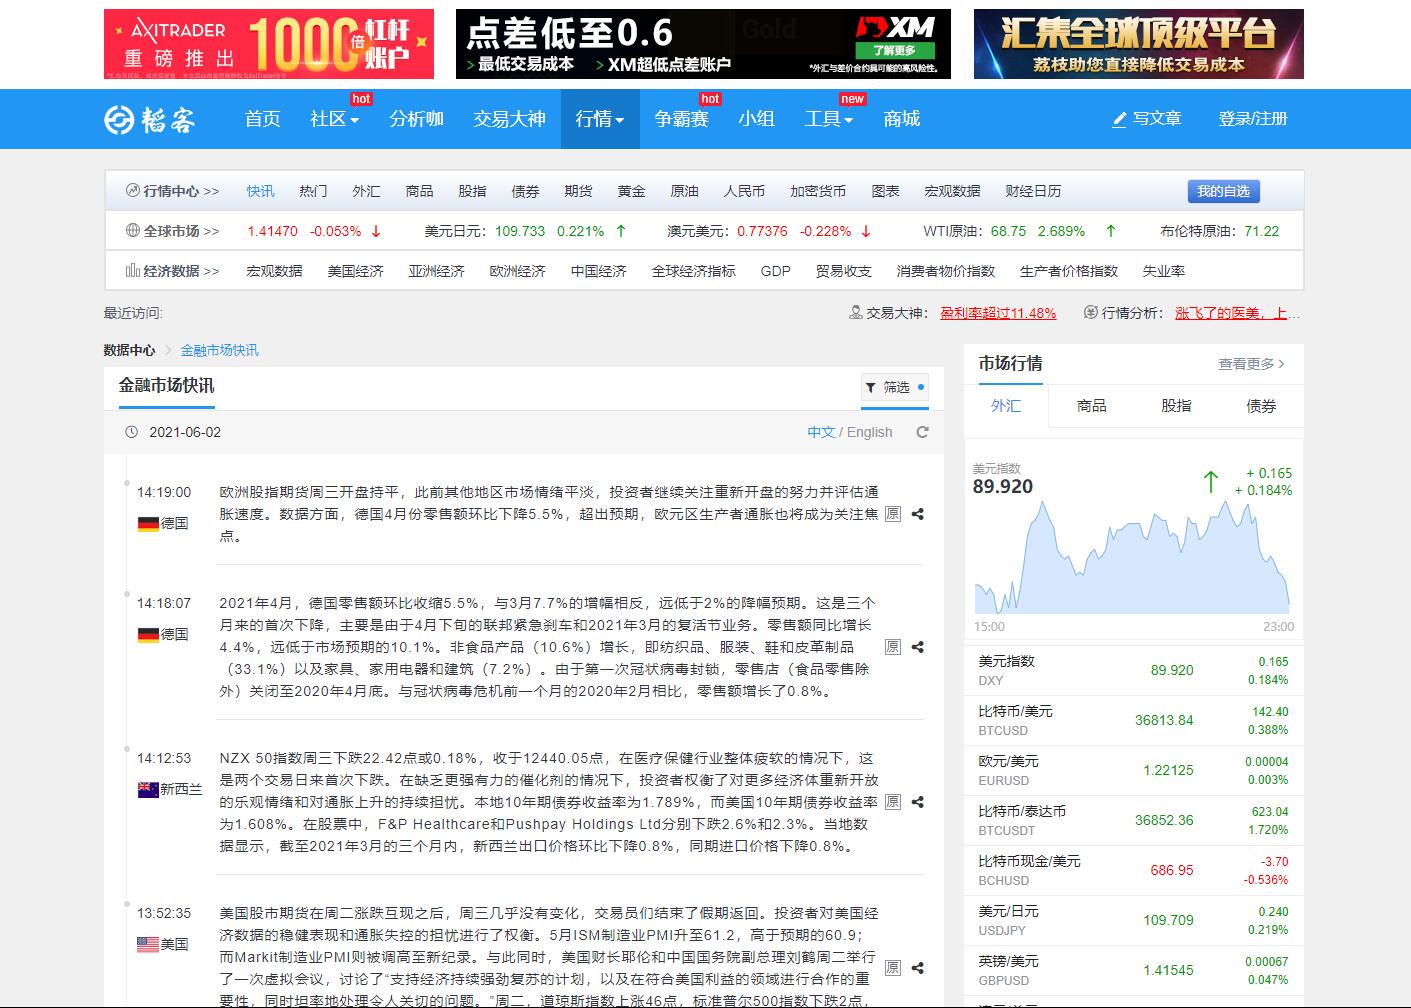Click the refresh icon beside English
Image resolution: width=1411 pixels, height=1008 pixels.
tap(922, 432)
